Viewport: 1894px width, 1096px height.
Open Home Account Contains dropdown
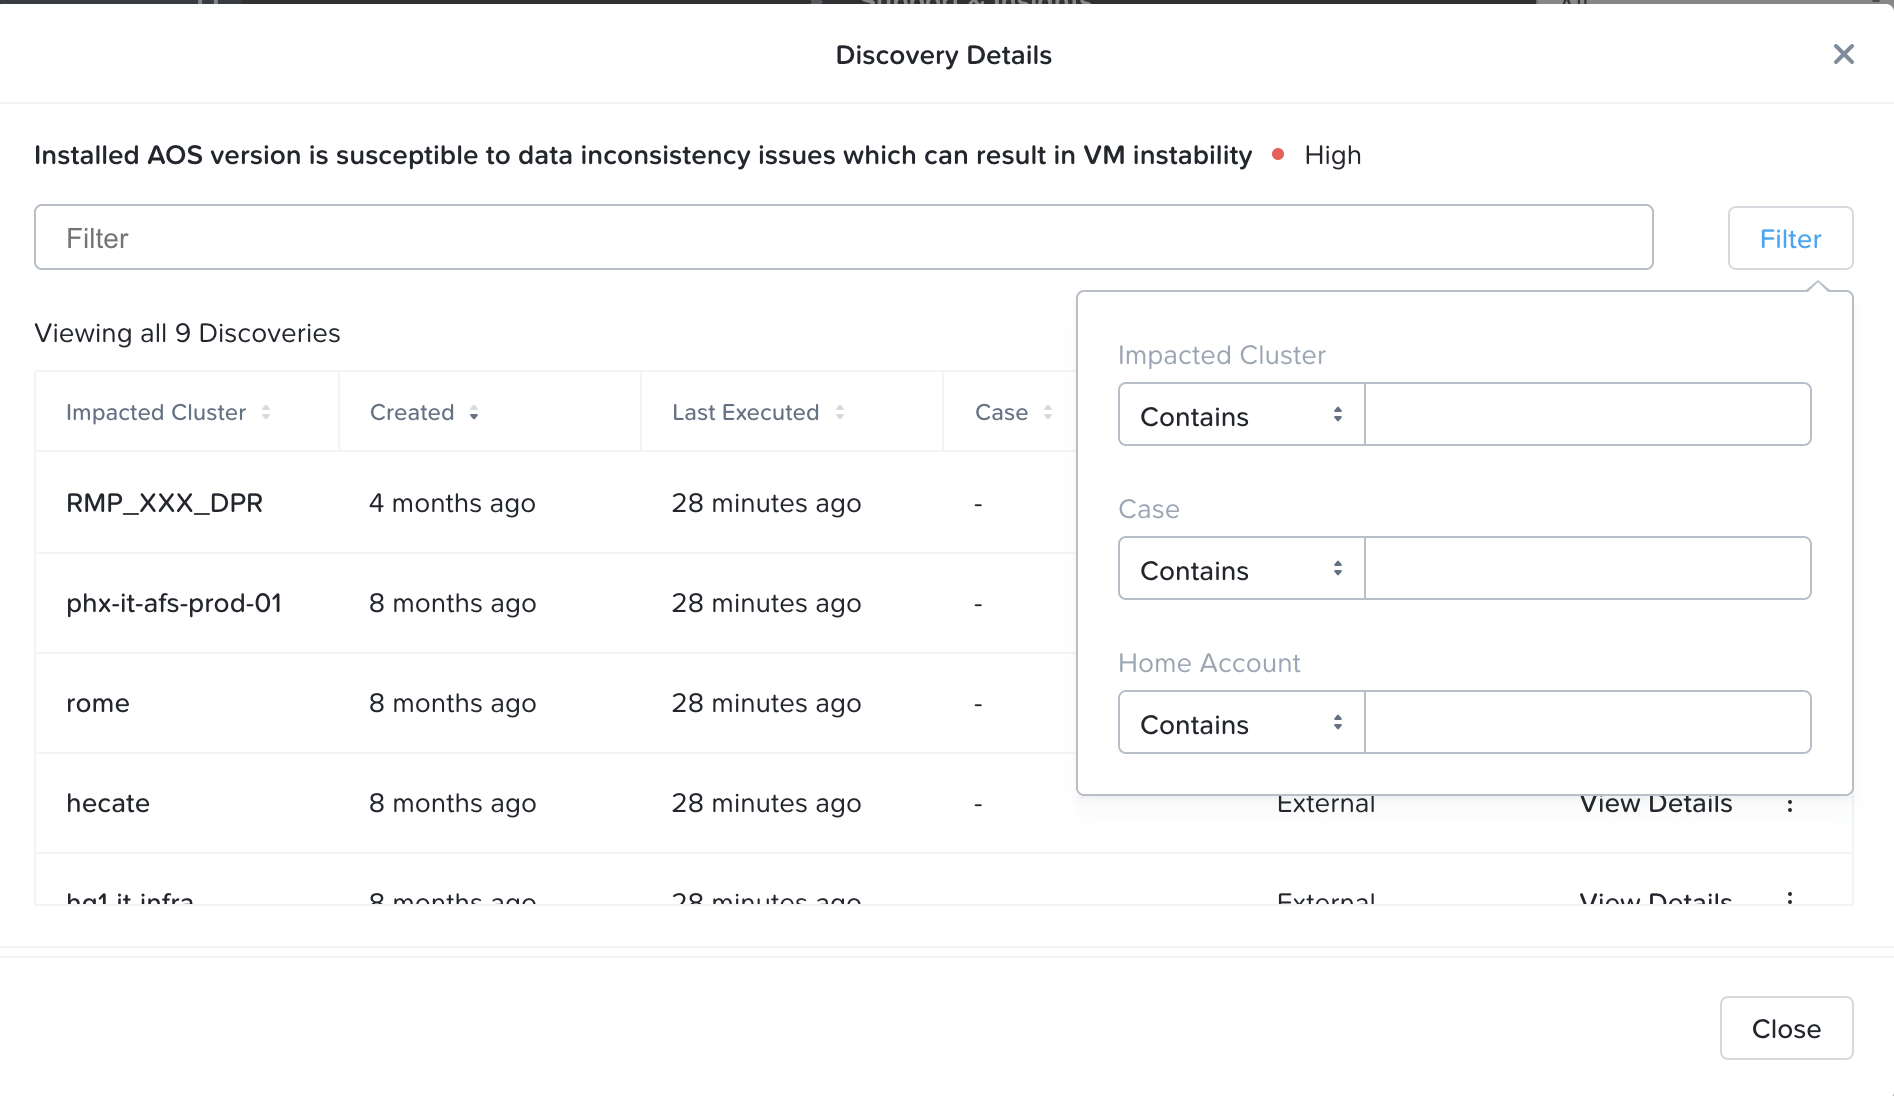coord(1241,723)
